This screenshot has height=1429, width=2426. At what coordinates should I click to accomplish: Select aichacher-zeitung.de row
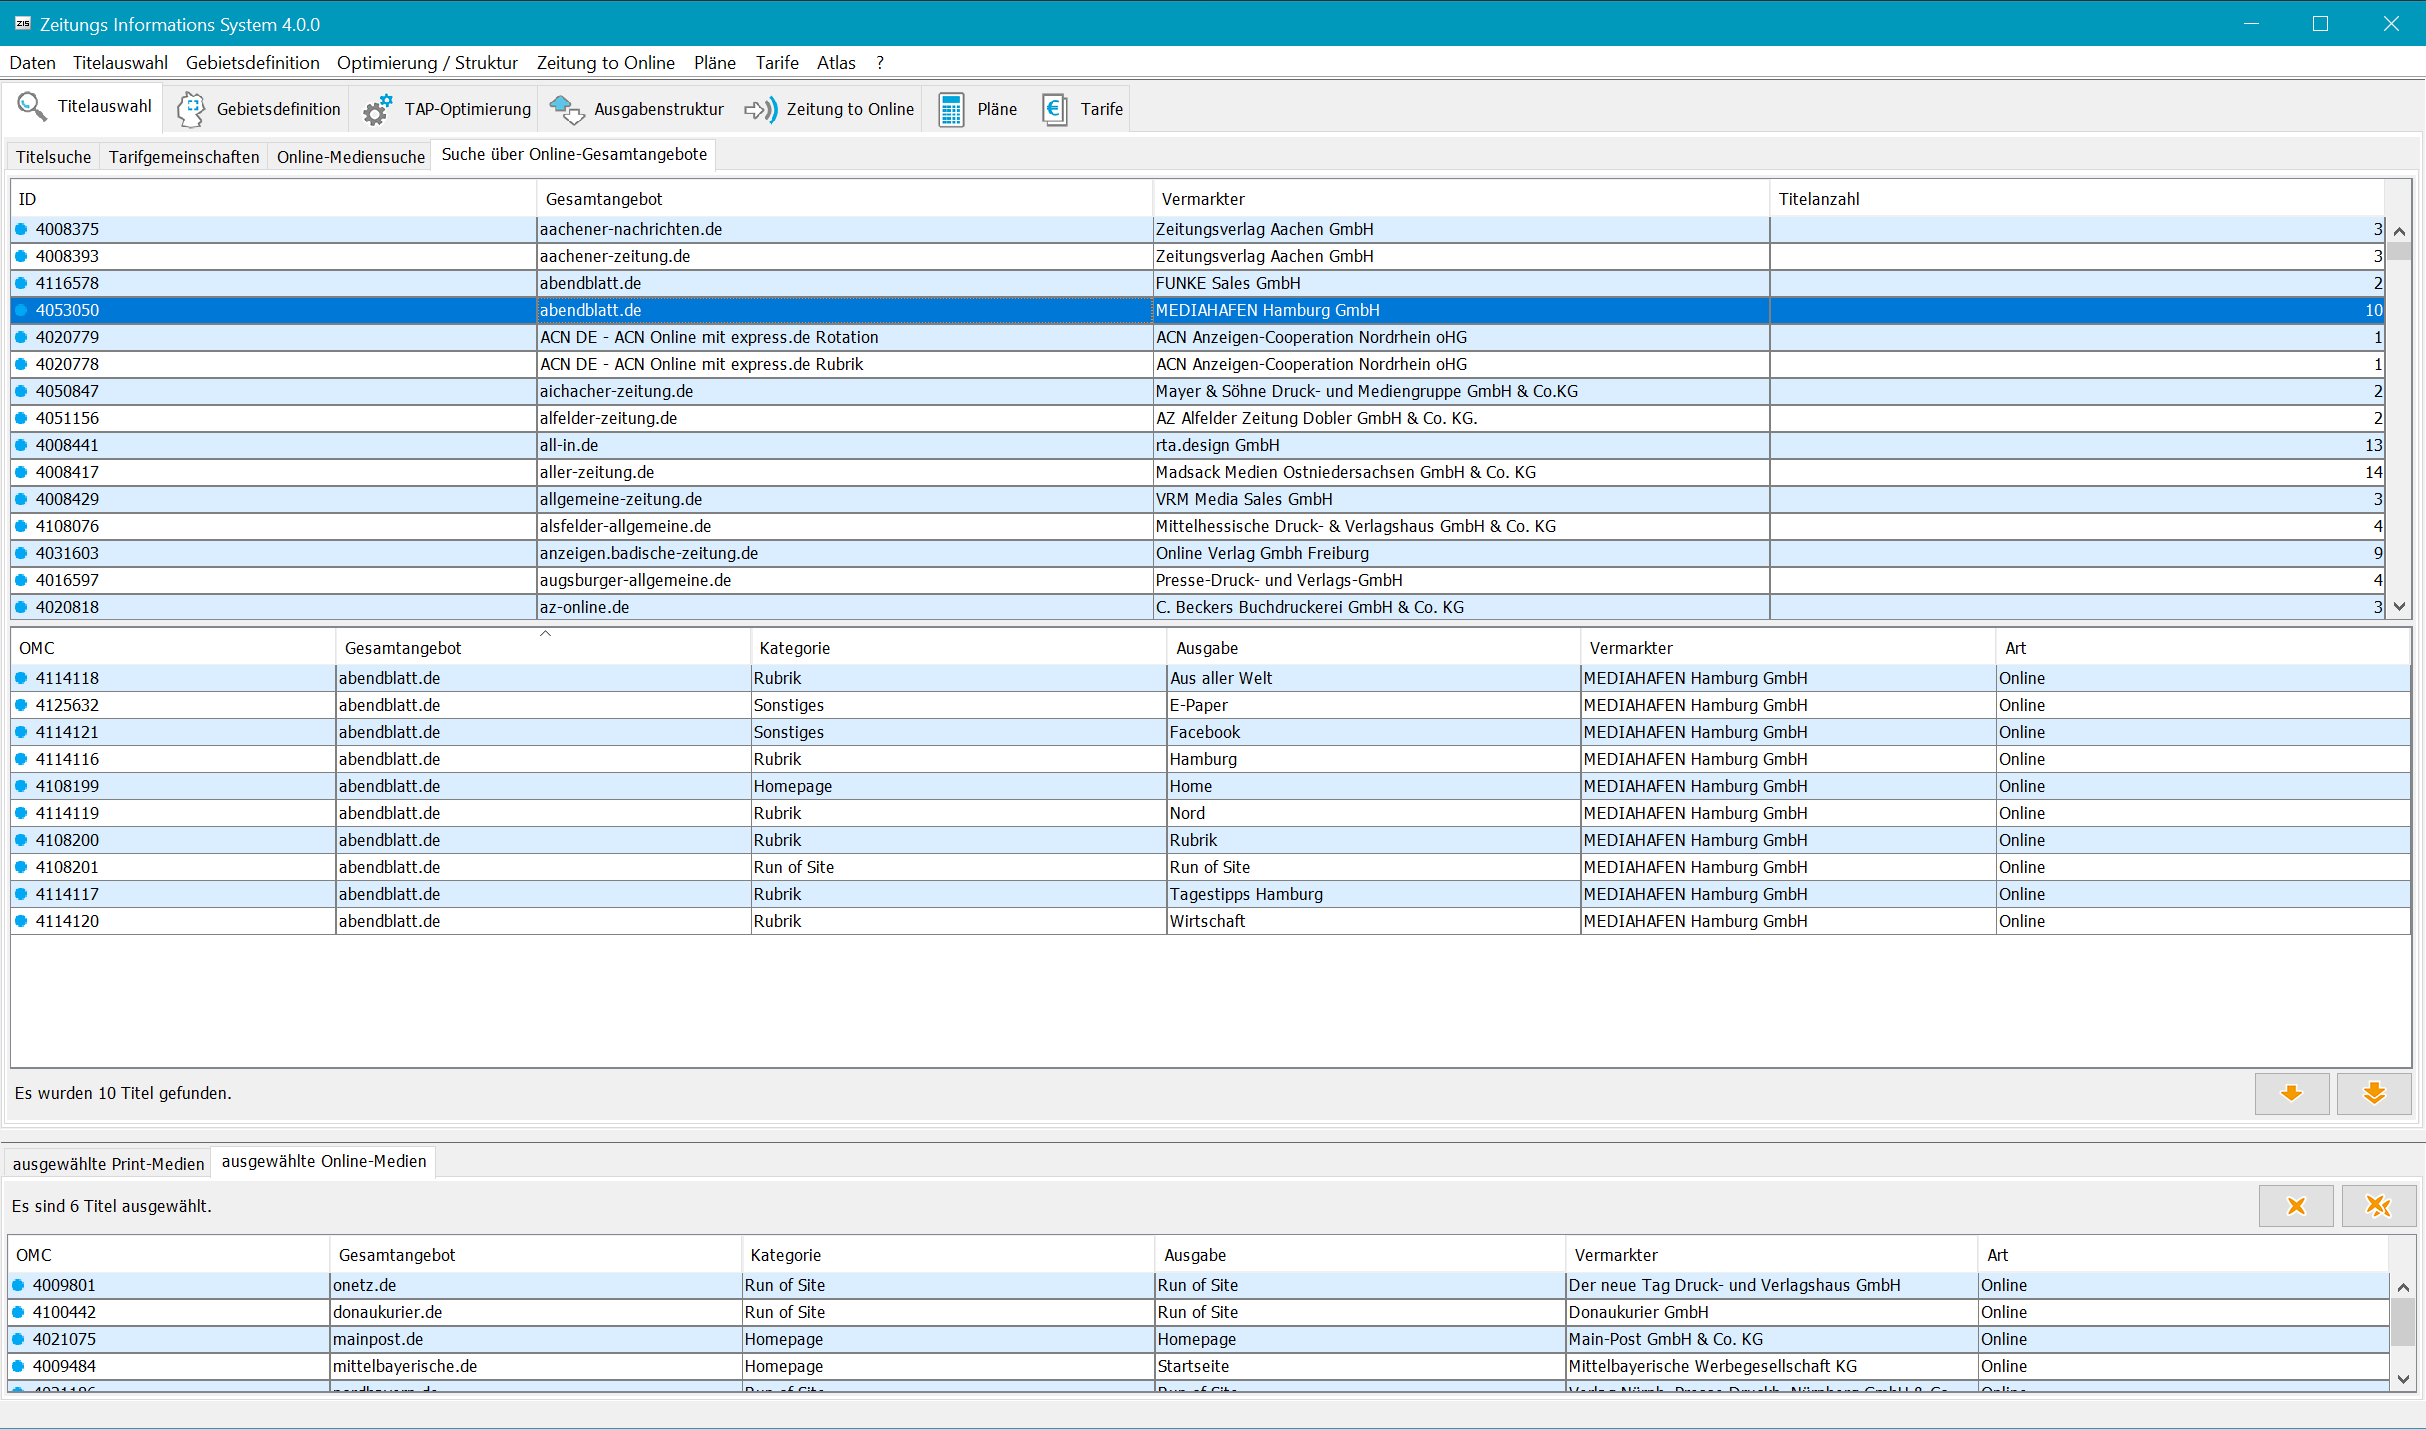[x=1197, y=391]
